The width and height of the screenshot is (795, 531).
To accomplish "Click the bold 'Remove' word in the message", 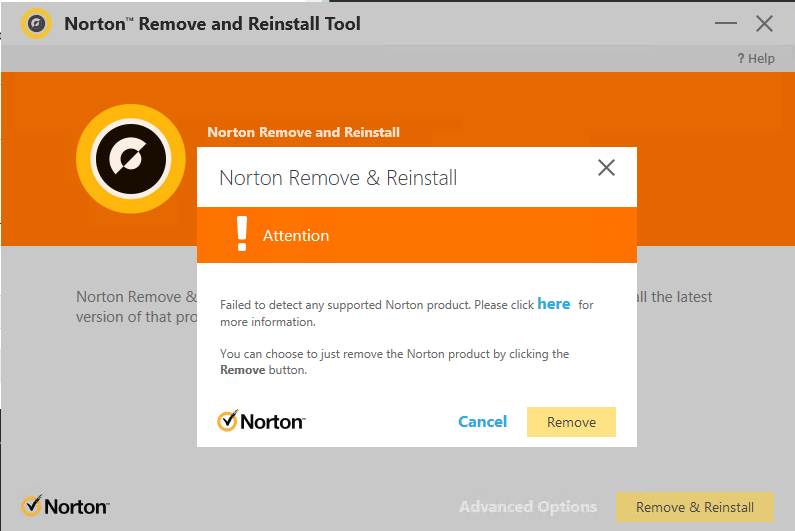I will pos(242,370).
